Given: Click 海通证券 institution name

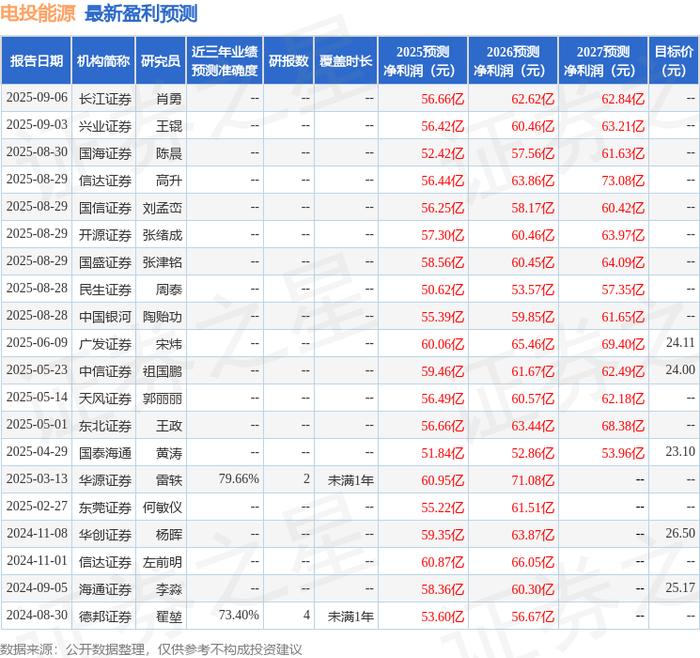Looking at the screenshot, I should point(105,589).
